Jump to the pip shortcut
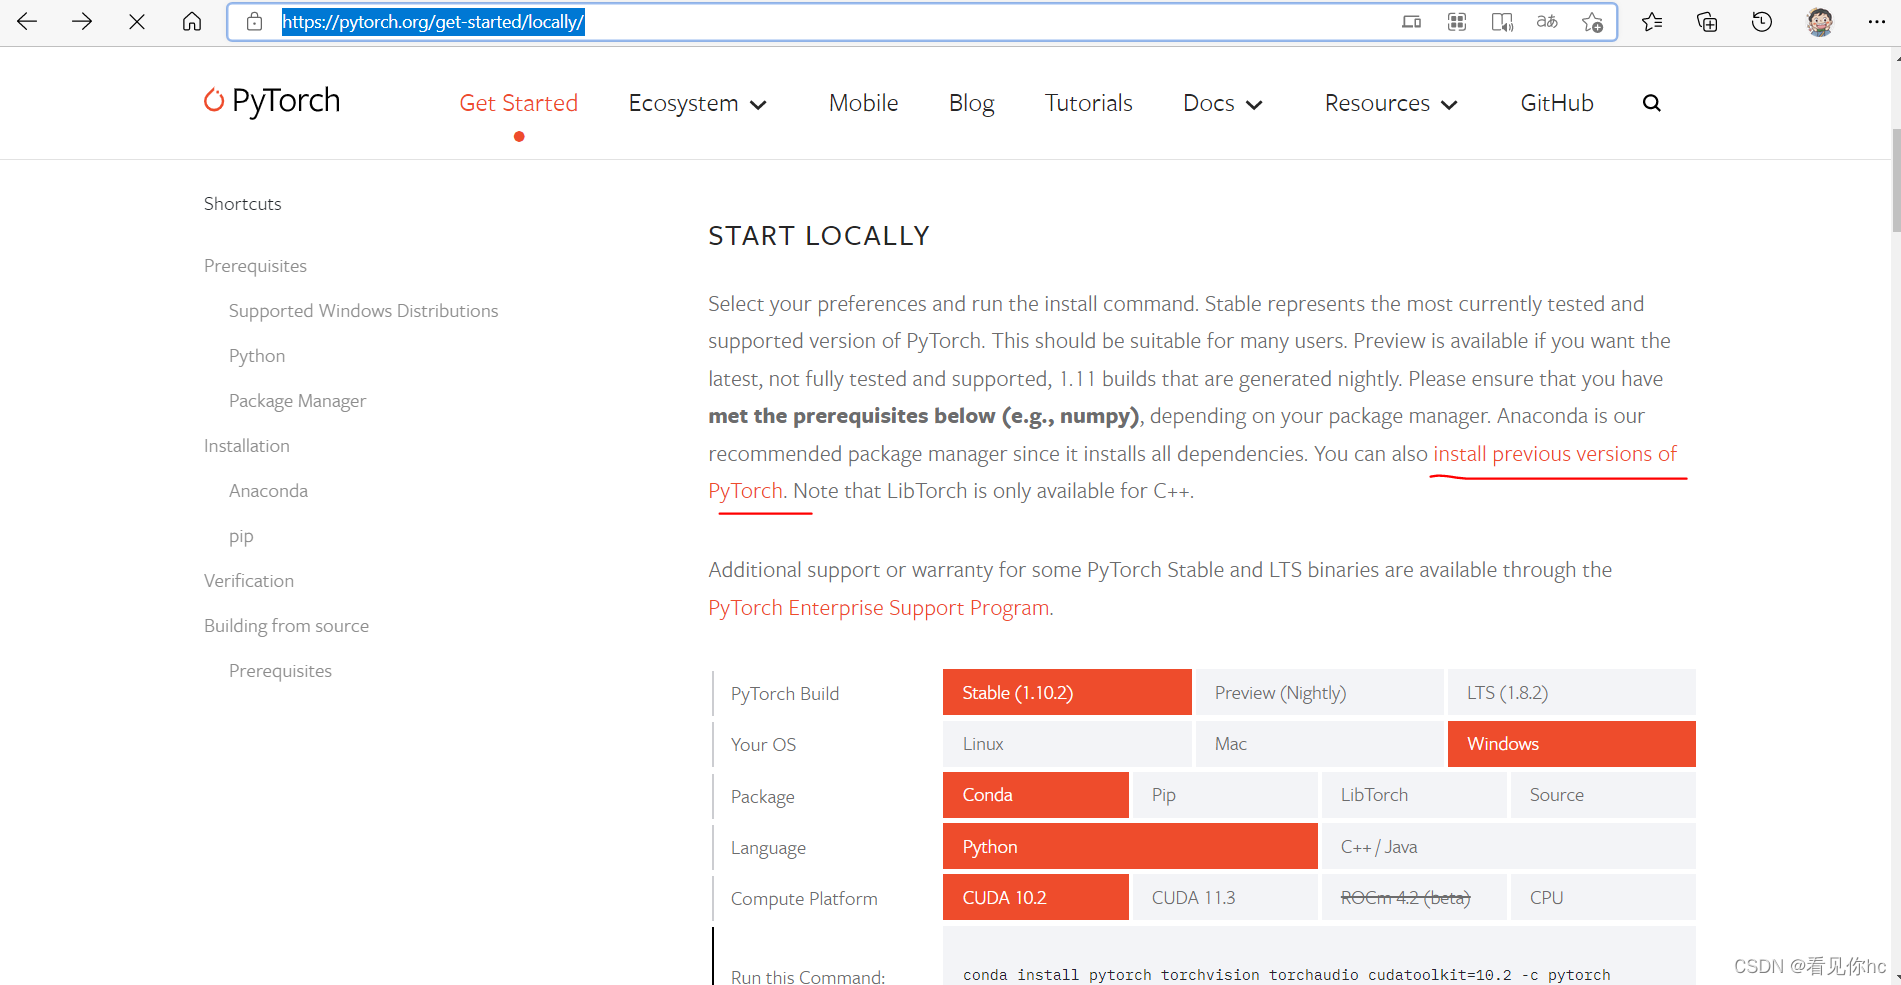Screen dimensions: 1901x985 tap(241, 536)
